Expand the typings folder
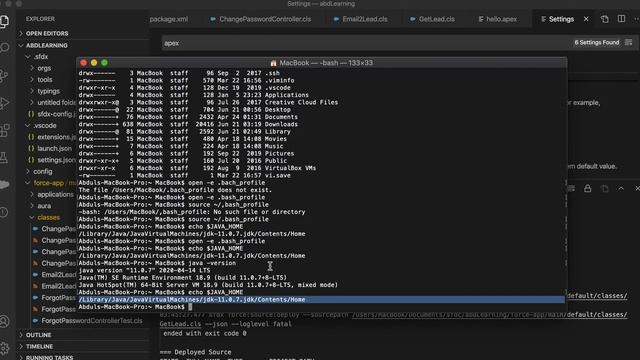Image resolution: width=640 pixels, height=360 pixels. [x=48, y=91]
